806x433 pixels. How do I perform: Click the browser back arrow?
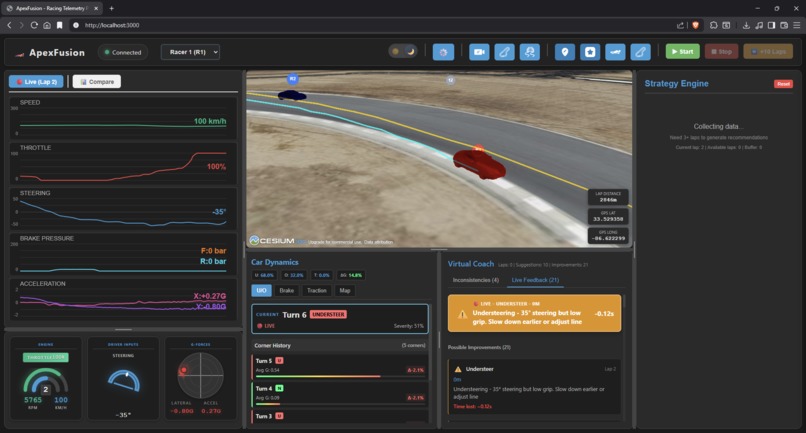click(9, 25)
